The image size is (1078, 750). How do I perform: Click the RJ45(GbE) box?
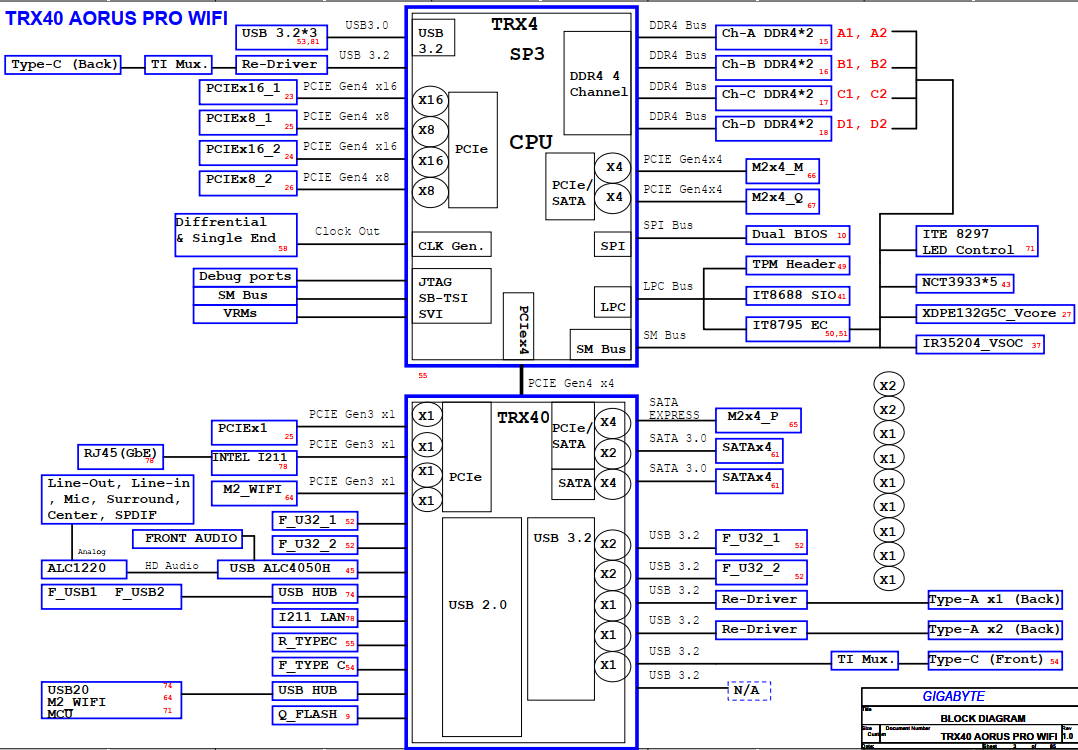pos(120,456)
